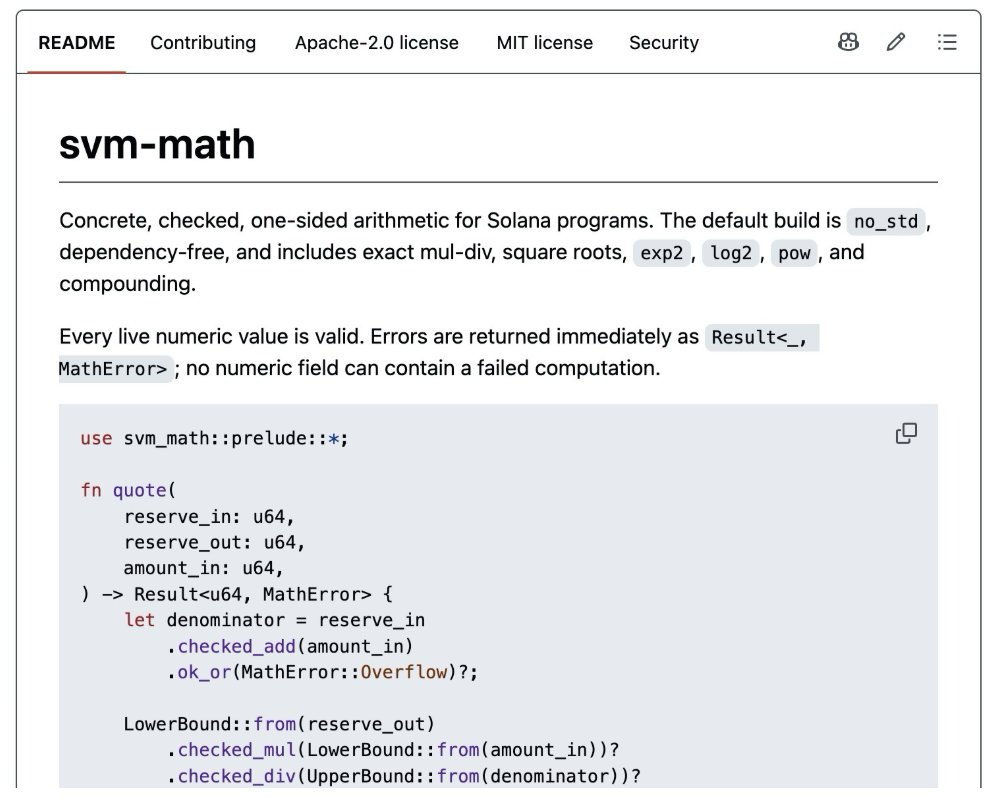Image resolution: width=994 pixels, height=802 pixels.
Task: Open the Security tab
Action: [664, 42]
